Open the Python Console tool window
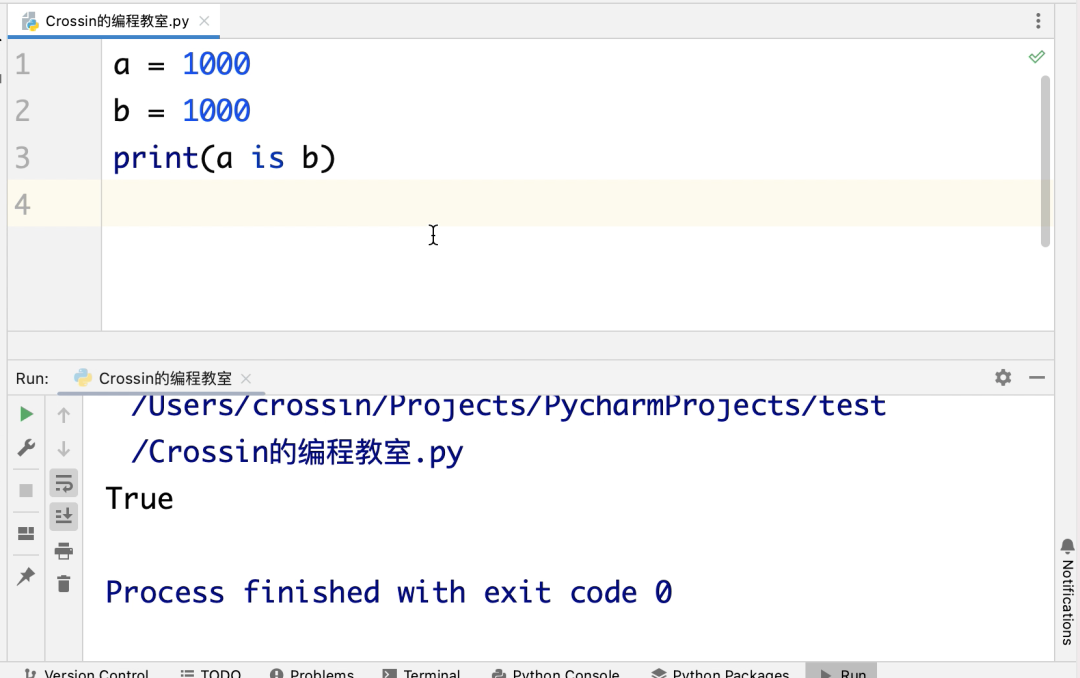 556,673
